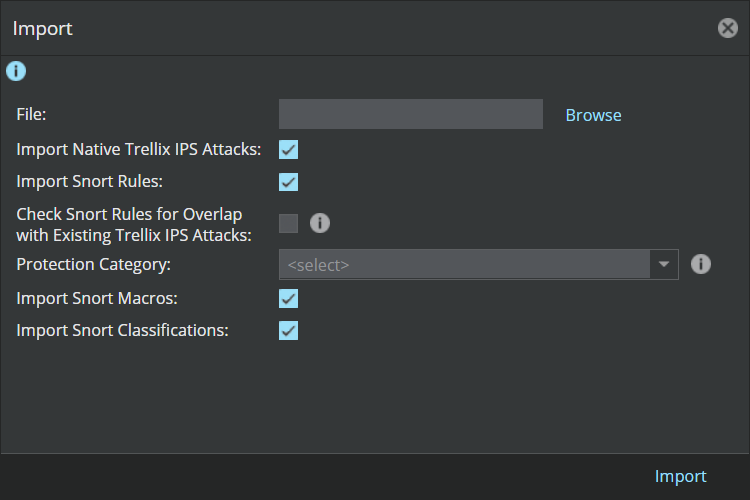Click the Protection Category dropdown arrow
This screenshot has width=750, height=500.
point(664,264)
